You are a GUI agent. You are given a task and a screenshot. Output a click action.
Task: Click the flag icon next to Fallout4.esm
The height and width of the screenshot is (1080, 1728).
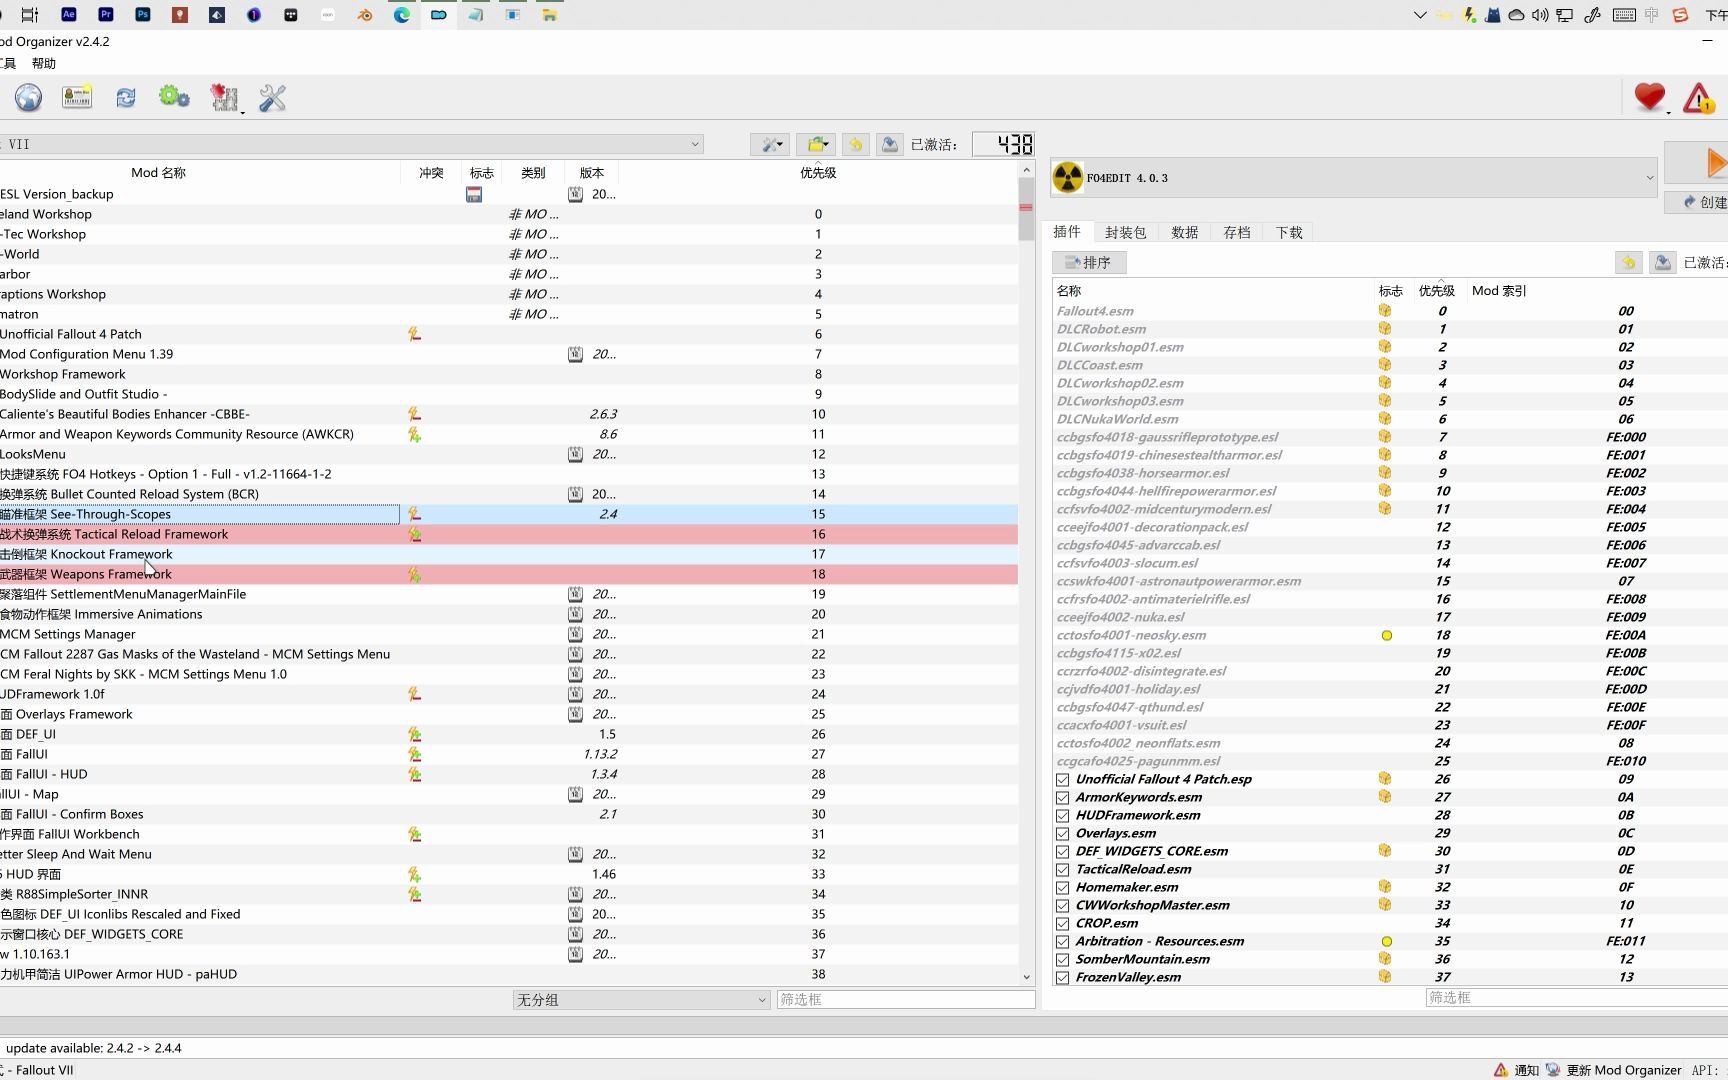[x=1385, y=311]
